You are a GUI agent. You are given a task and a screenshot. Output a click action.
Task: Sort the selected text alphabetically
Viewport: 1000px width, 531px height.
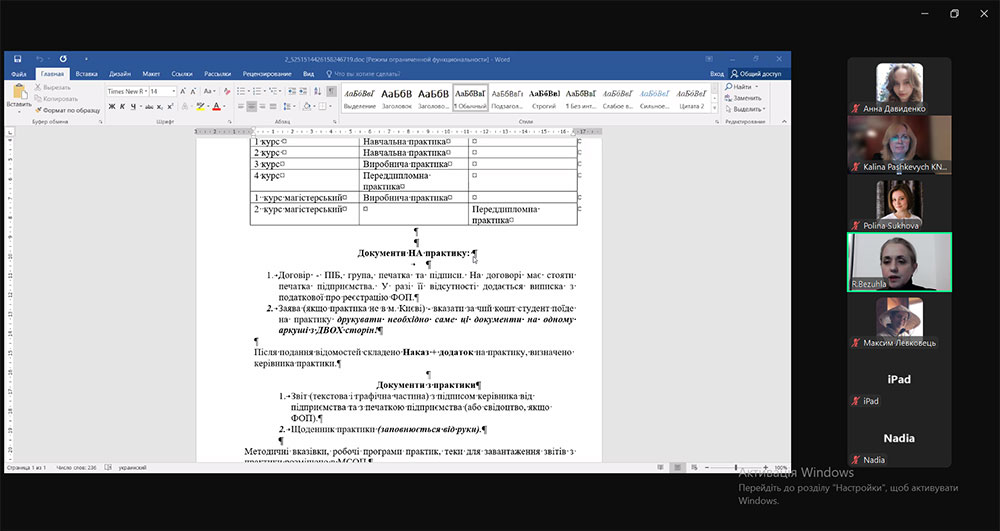coord(318,91)
